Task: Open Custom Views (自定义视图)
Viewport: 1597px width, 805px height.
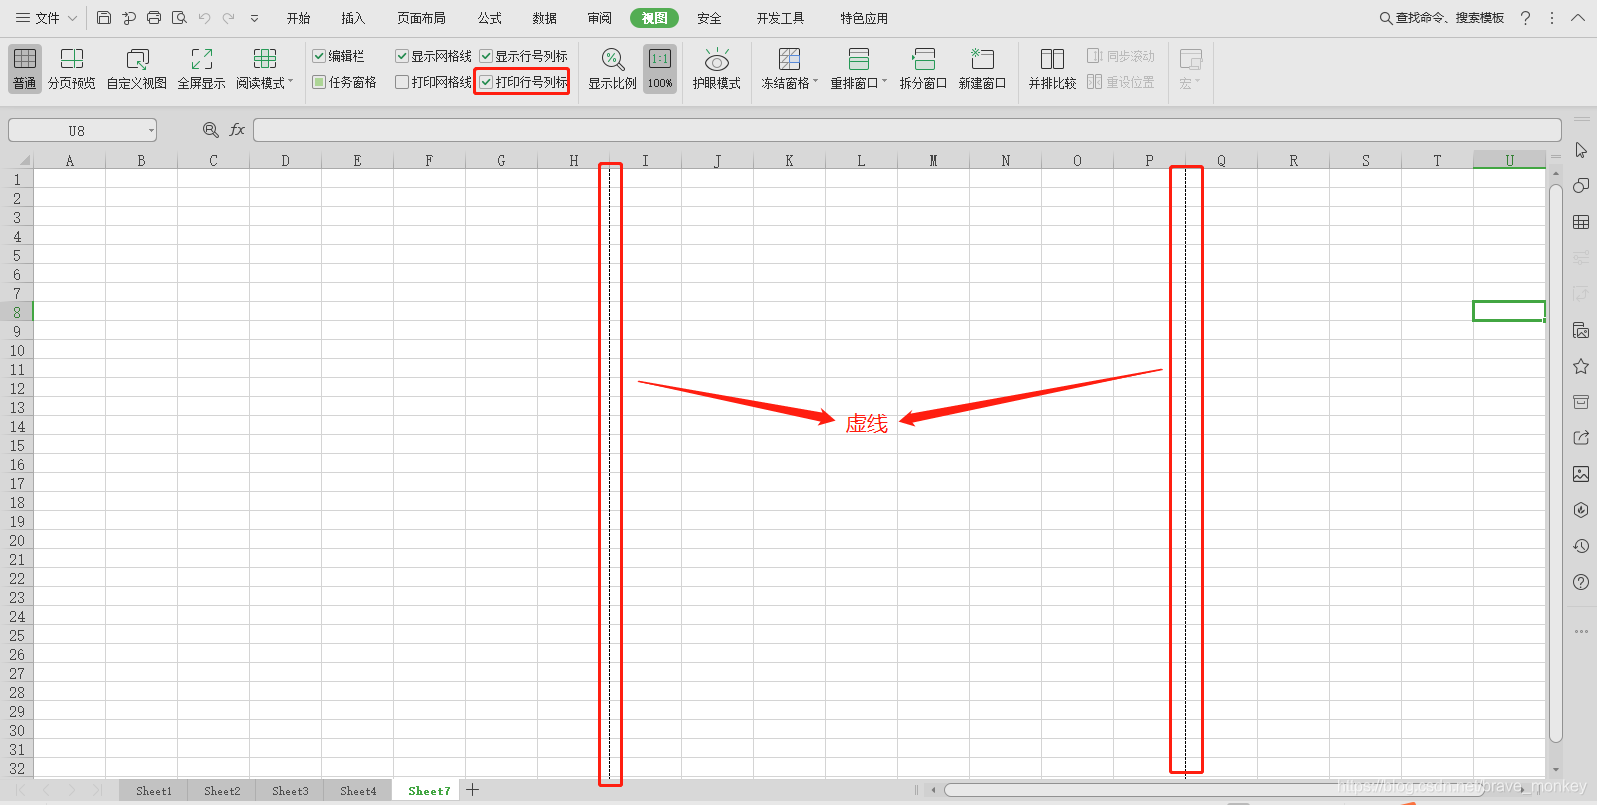Action: (x=137, y=68)
